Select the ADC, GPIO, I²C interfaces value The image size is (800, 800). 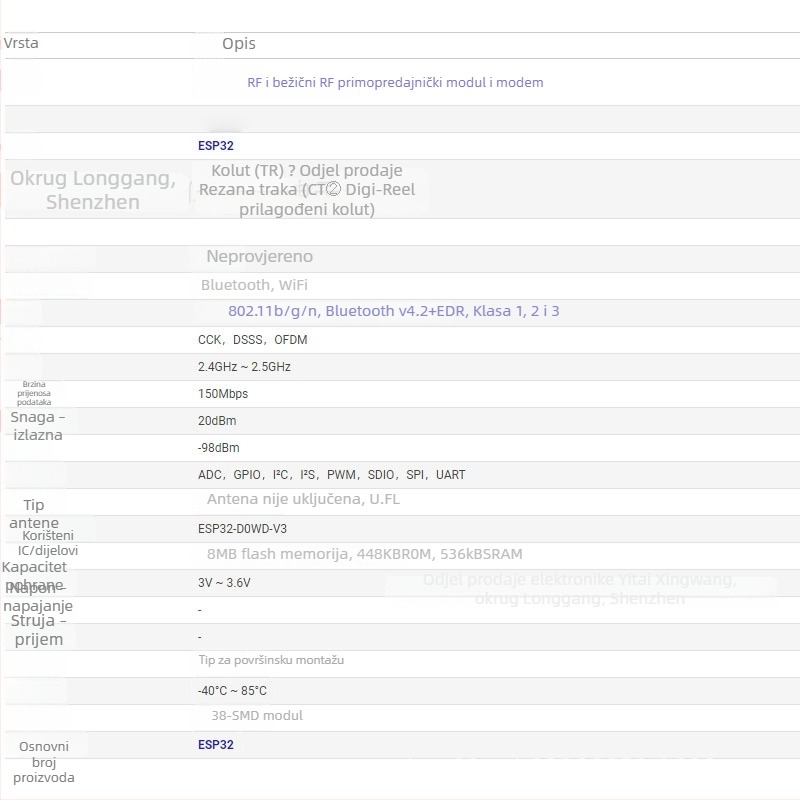tap(332, 475)
